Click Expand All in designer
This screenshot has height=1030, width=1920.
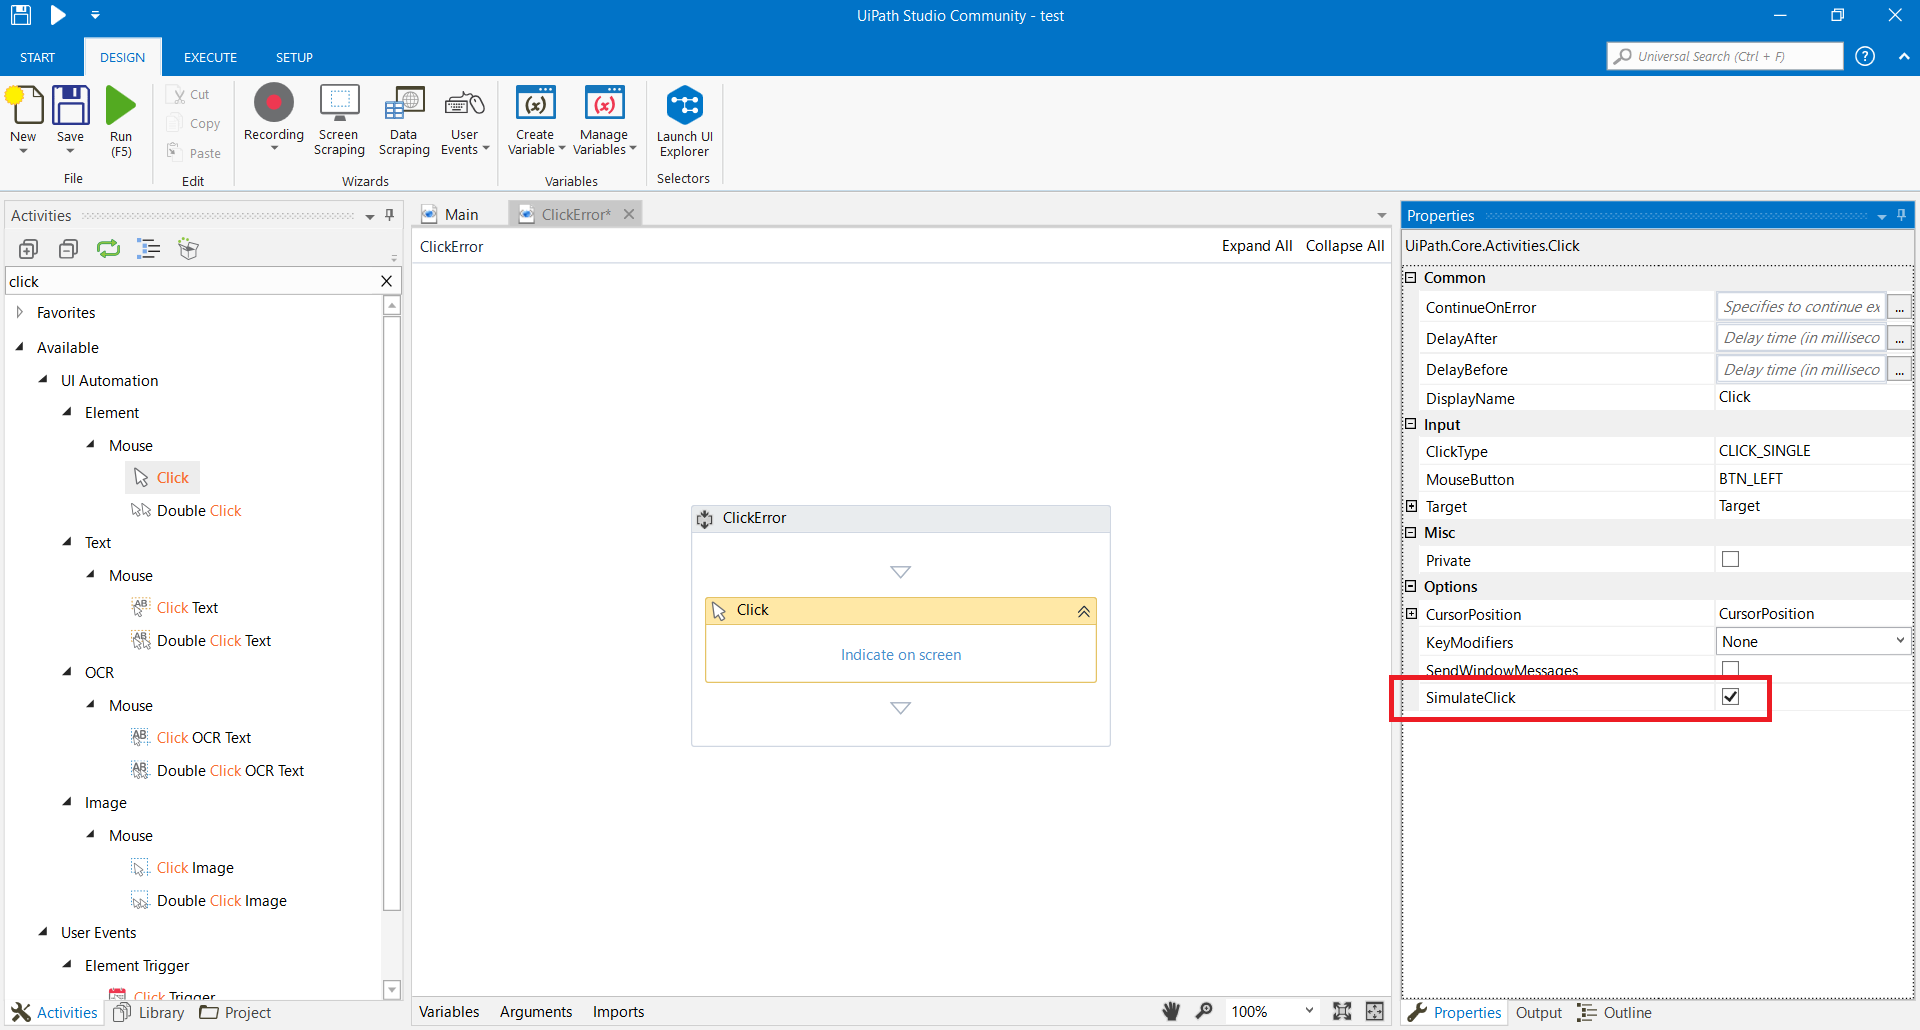(1257, 246)
